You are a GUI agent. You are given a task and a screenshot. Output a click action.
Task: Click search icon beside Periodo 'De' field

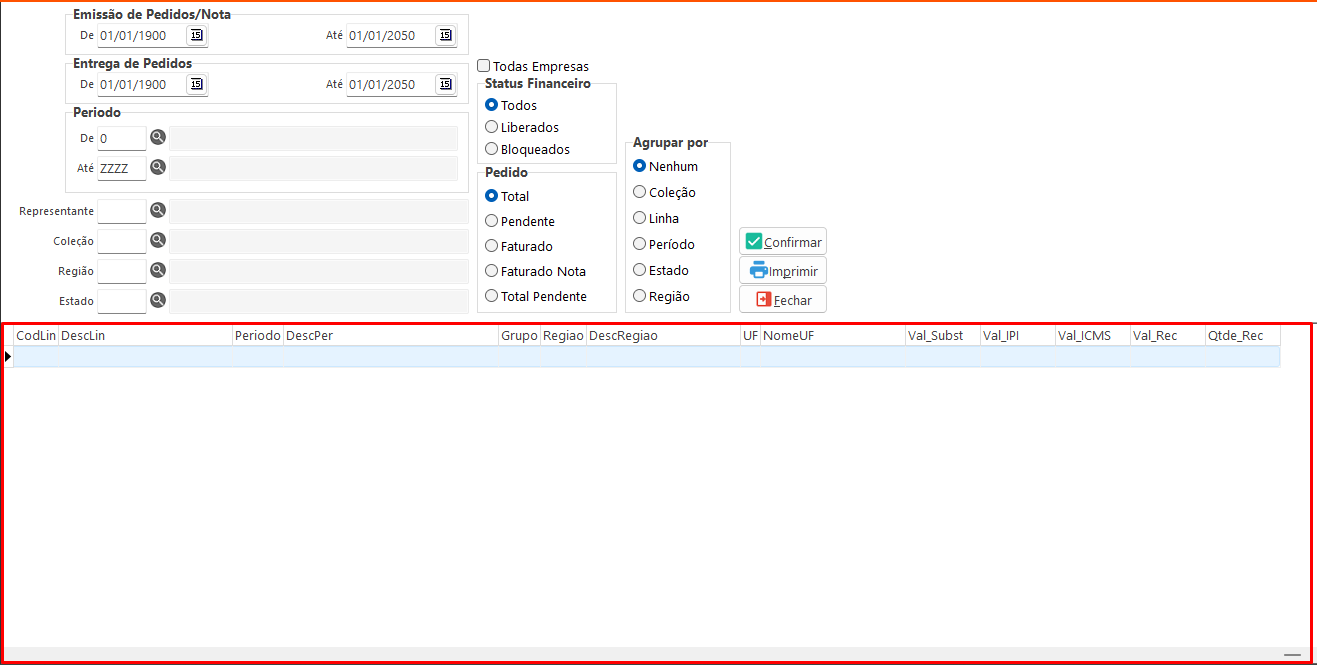[158, 138]
